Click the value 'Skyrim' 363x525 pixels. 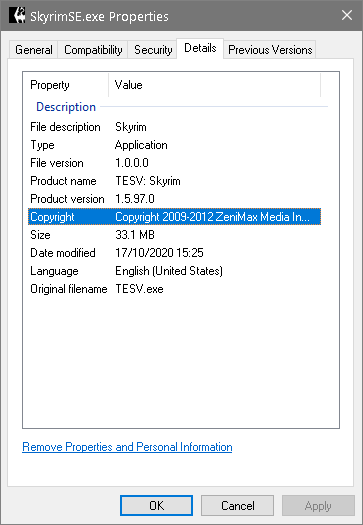pyautogui.click(x=131, y=127)
